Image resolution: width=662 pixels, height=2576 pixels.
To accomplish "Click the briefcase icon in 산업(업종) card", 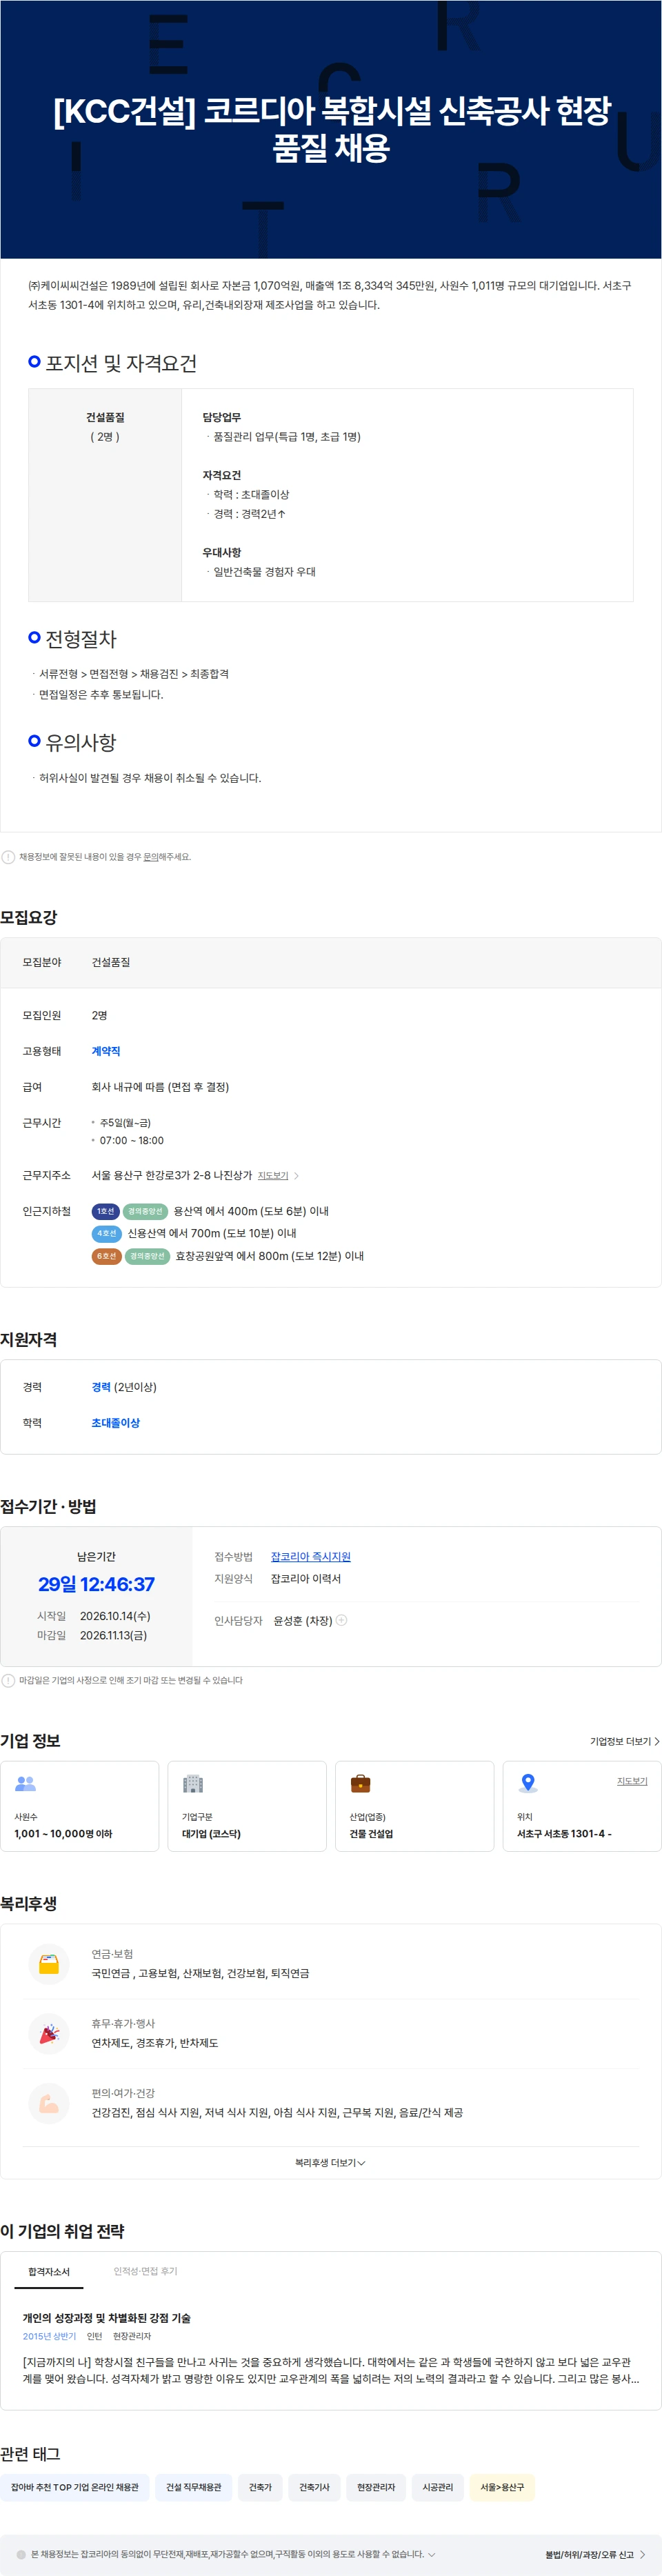I will [x=361, y=1783].
